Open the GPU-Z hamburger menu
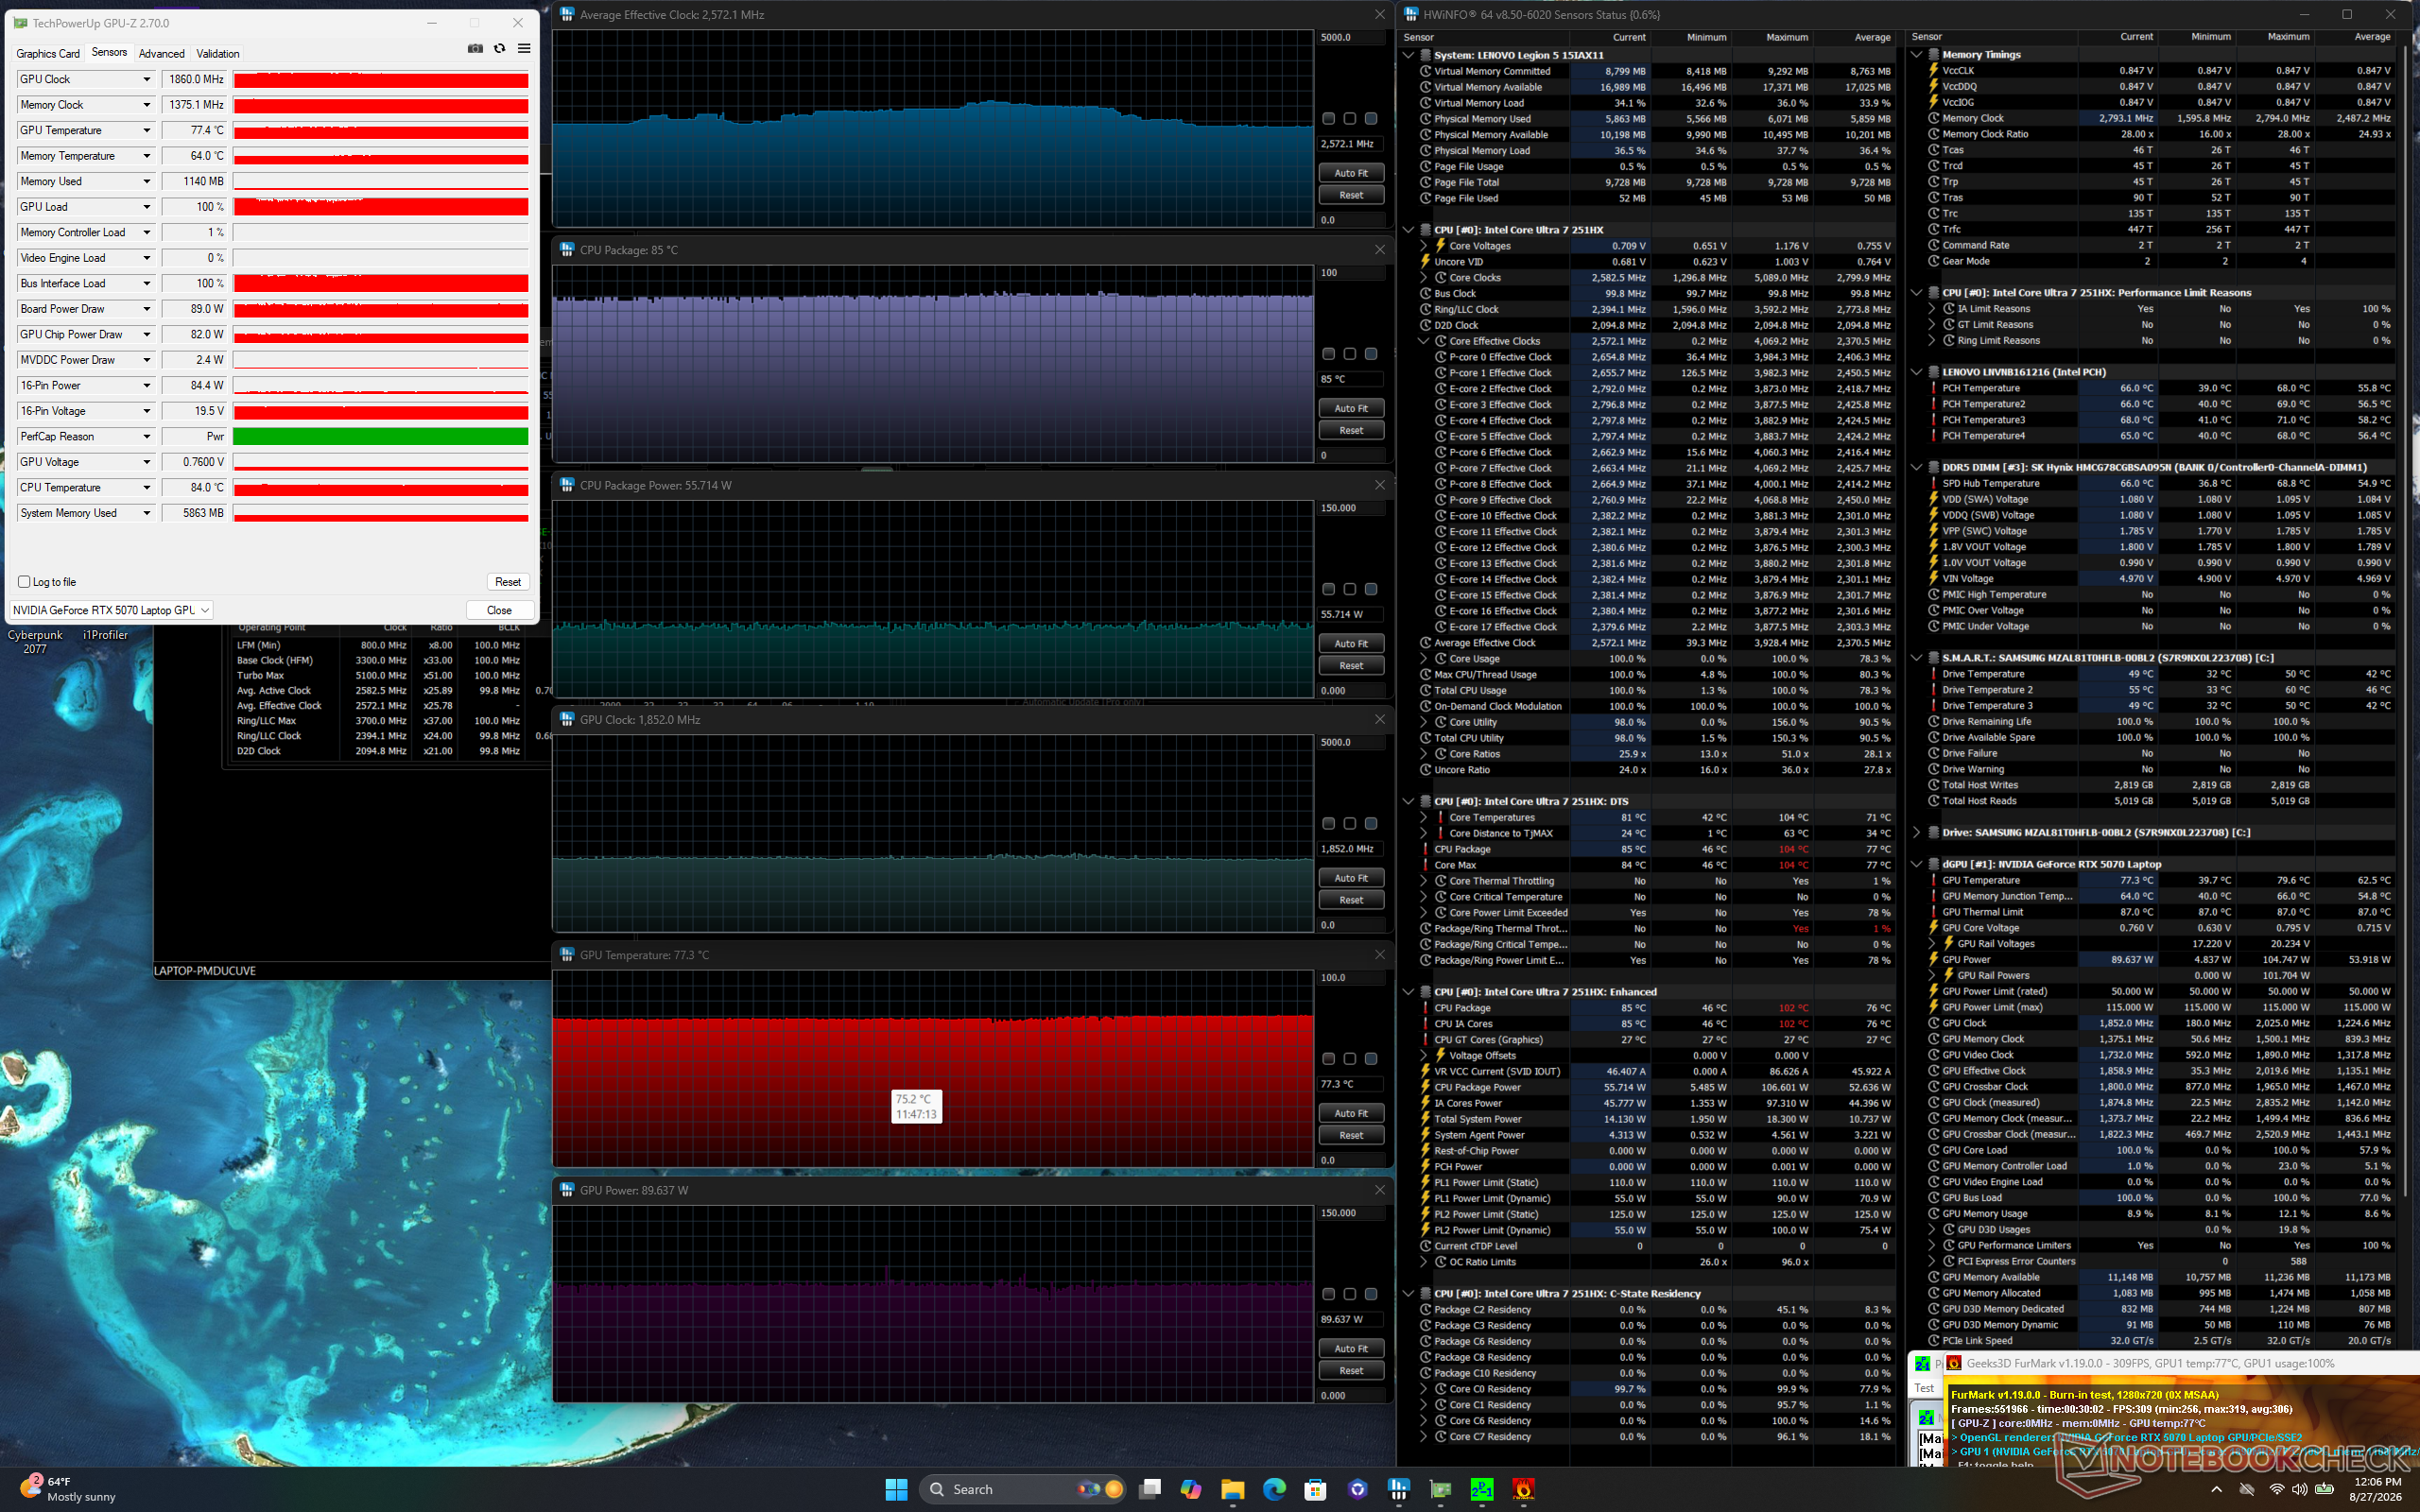Image resolution: width=2420 pixels, height=1512 pixels. 524,49
